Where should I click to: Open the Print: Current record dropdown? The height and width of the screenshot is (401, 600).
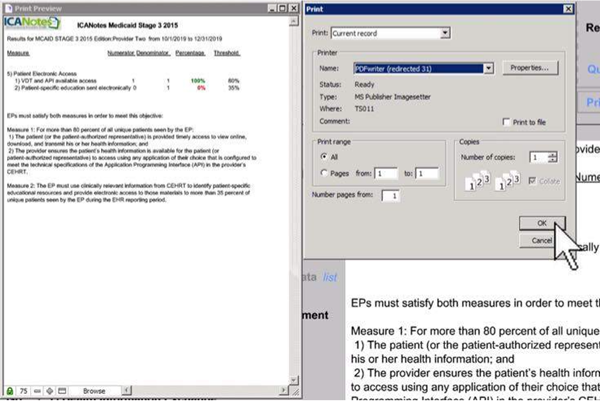[445, 33]
